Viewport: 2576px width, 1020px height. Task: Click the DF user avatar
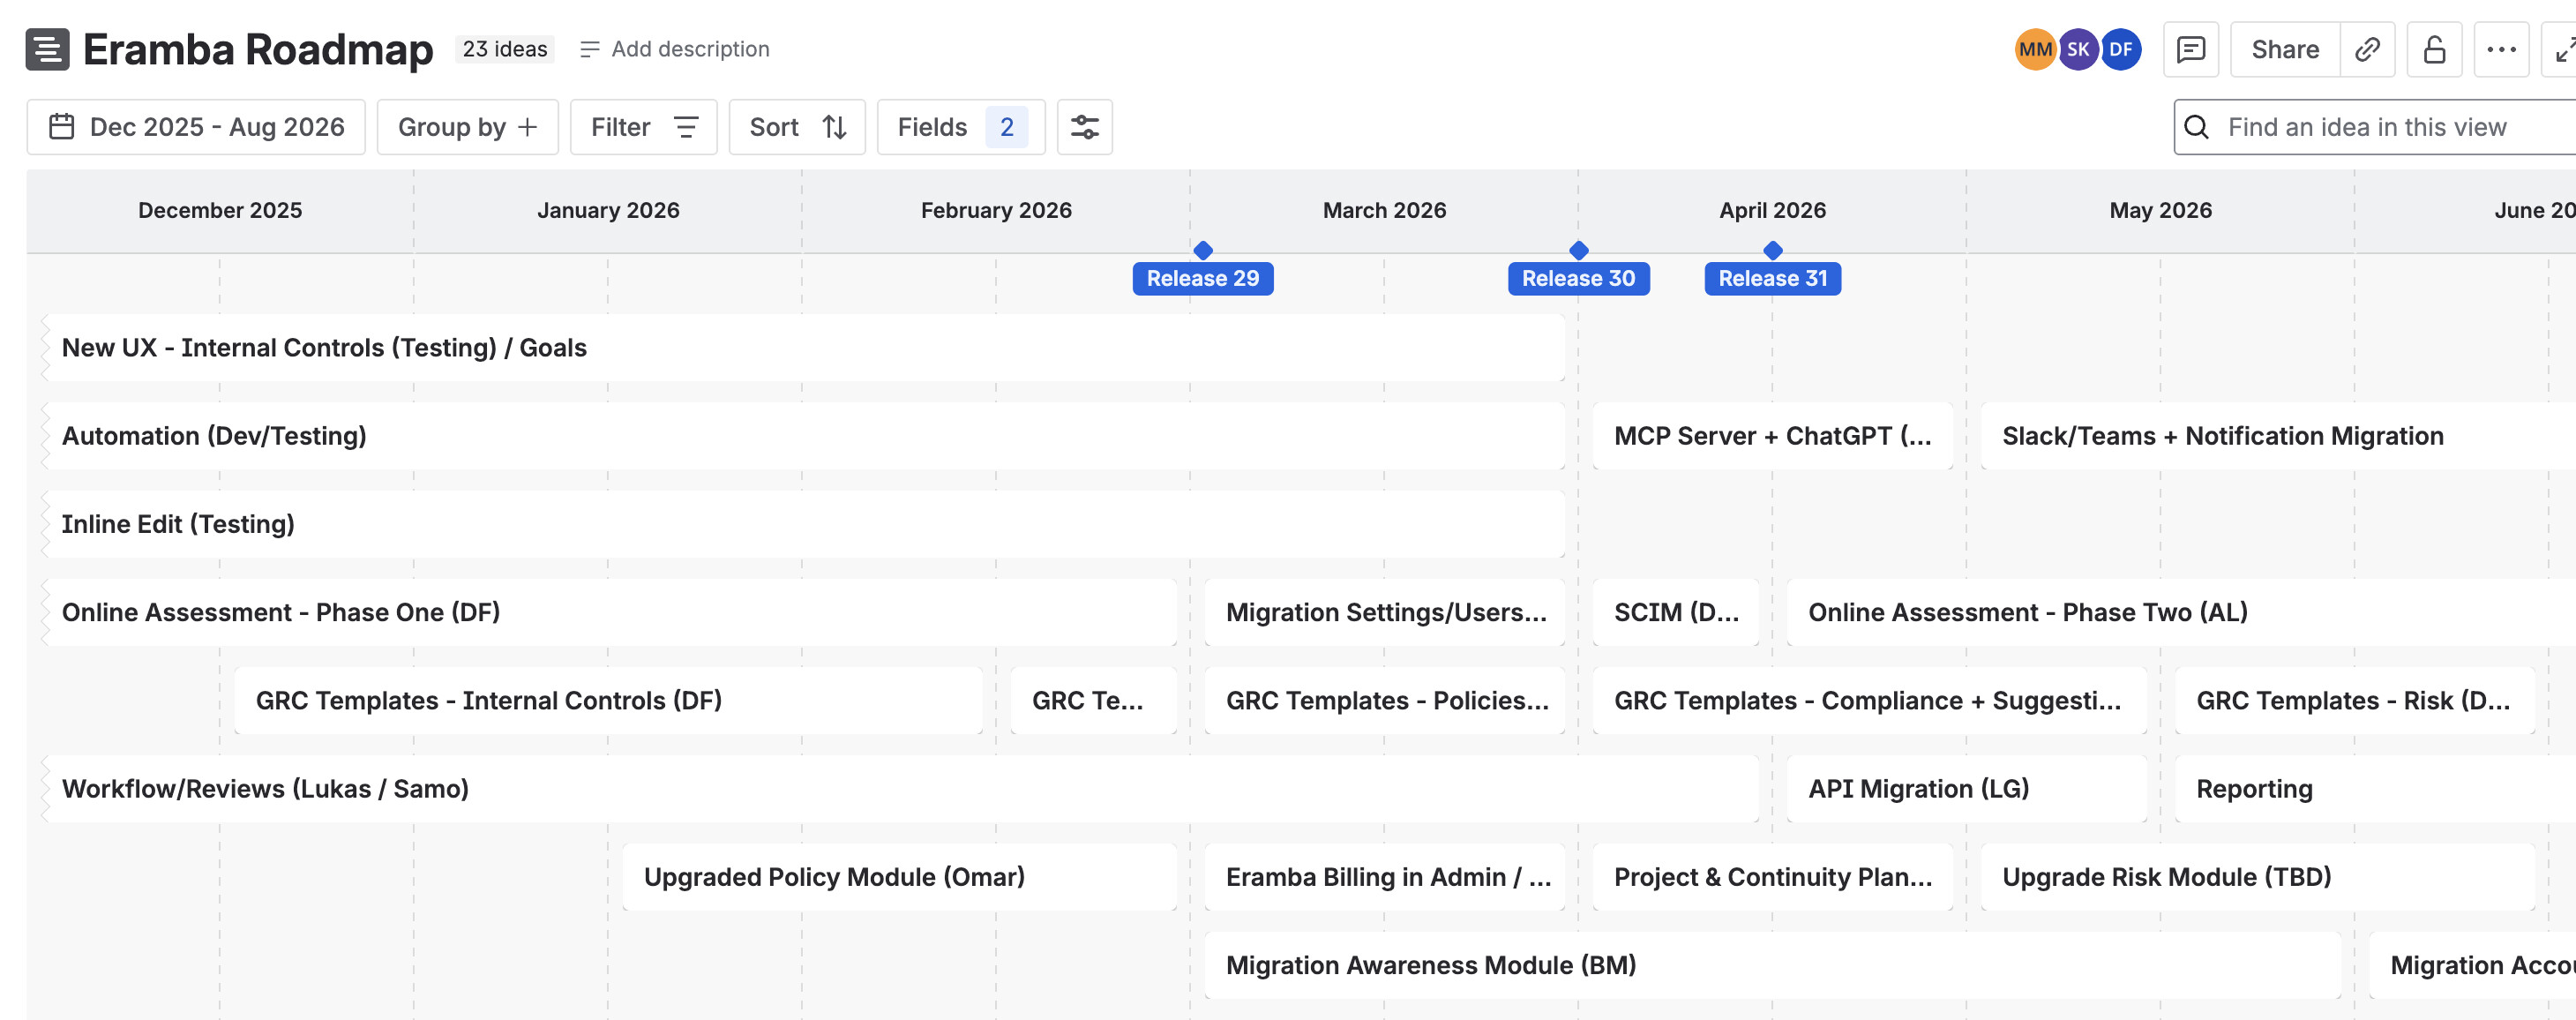coord(2120,49)
